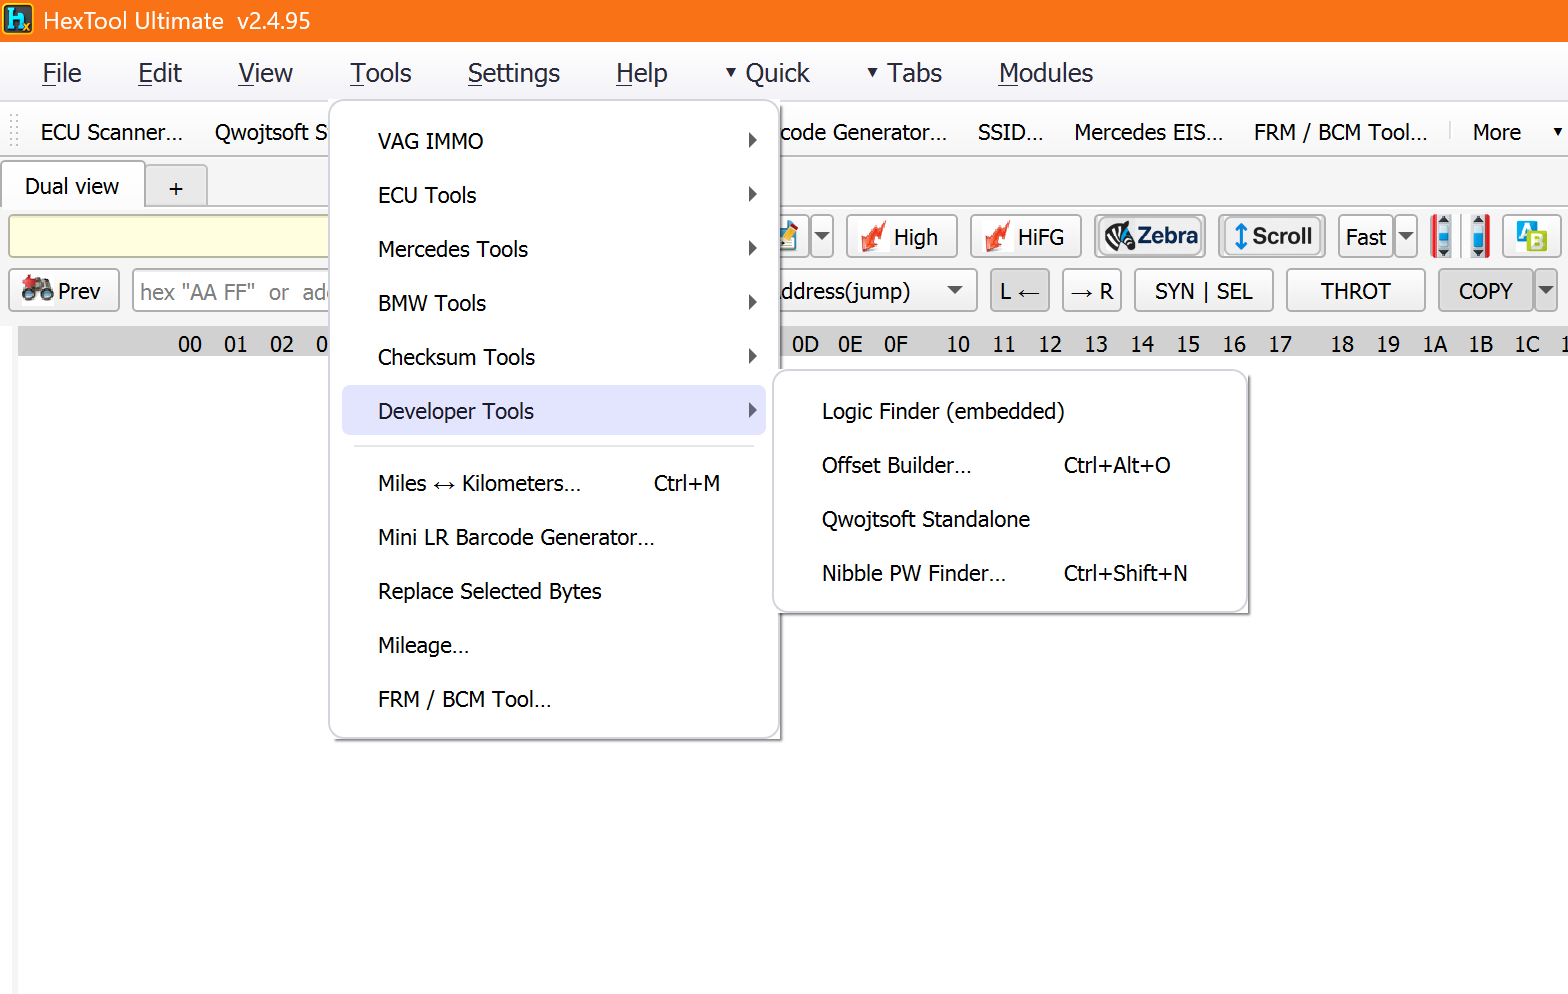Select the Dual view tab

click(x=72, y=186)
